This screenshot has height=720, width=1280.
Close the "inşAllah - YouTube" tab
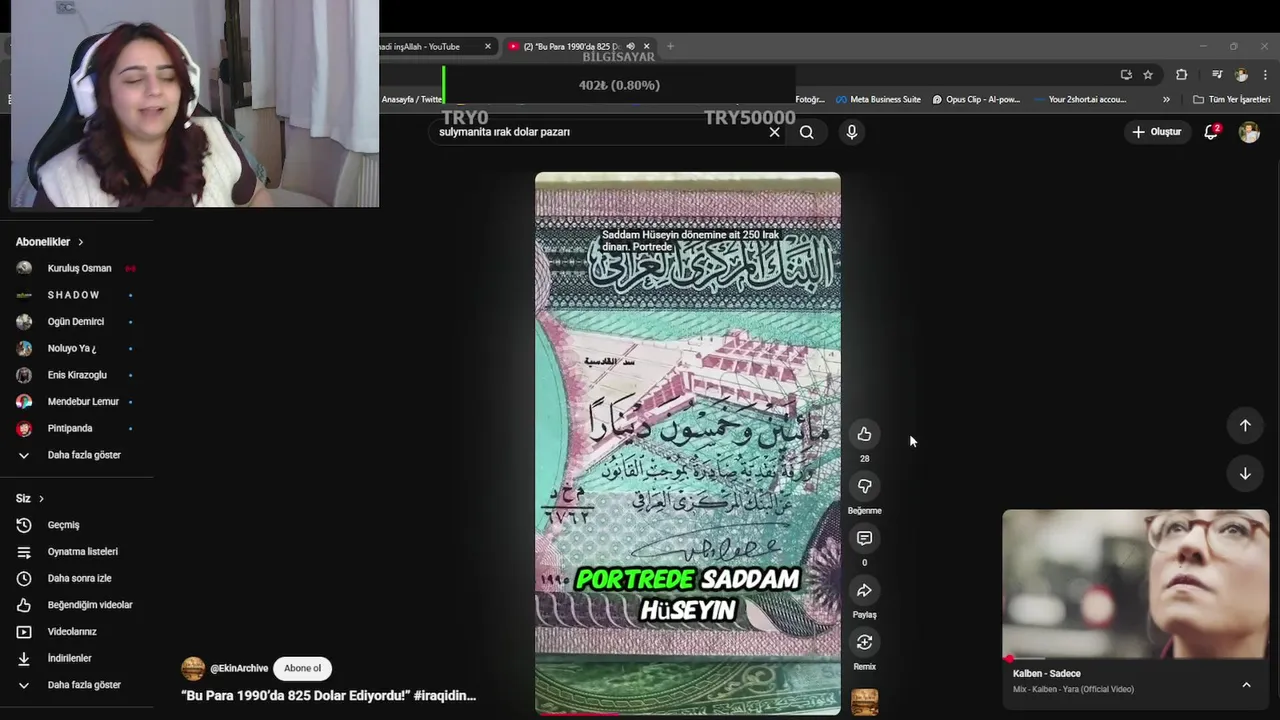(488, 46)
